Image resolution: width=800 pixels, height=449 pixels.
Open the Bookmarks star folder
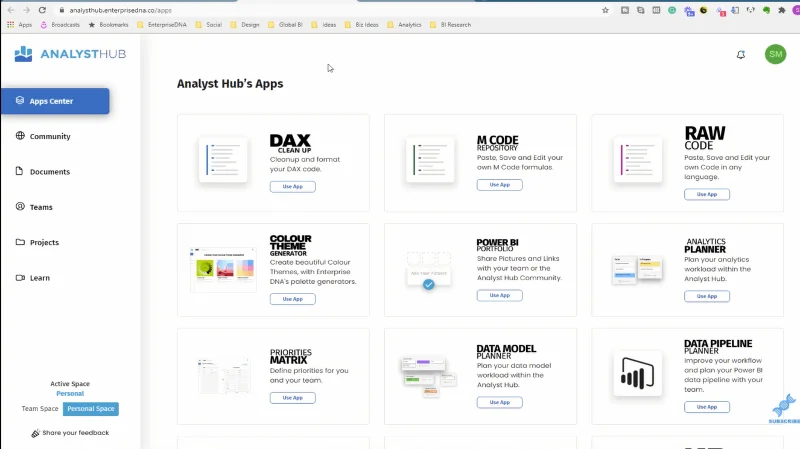[x=108, y=24]
